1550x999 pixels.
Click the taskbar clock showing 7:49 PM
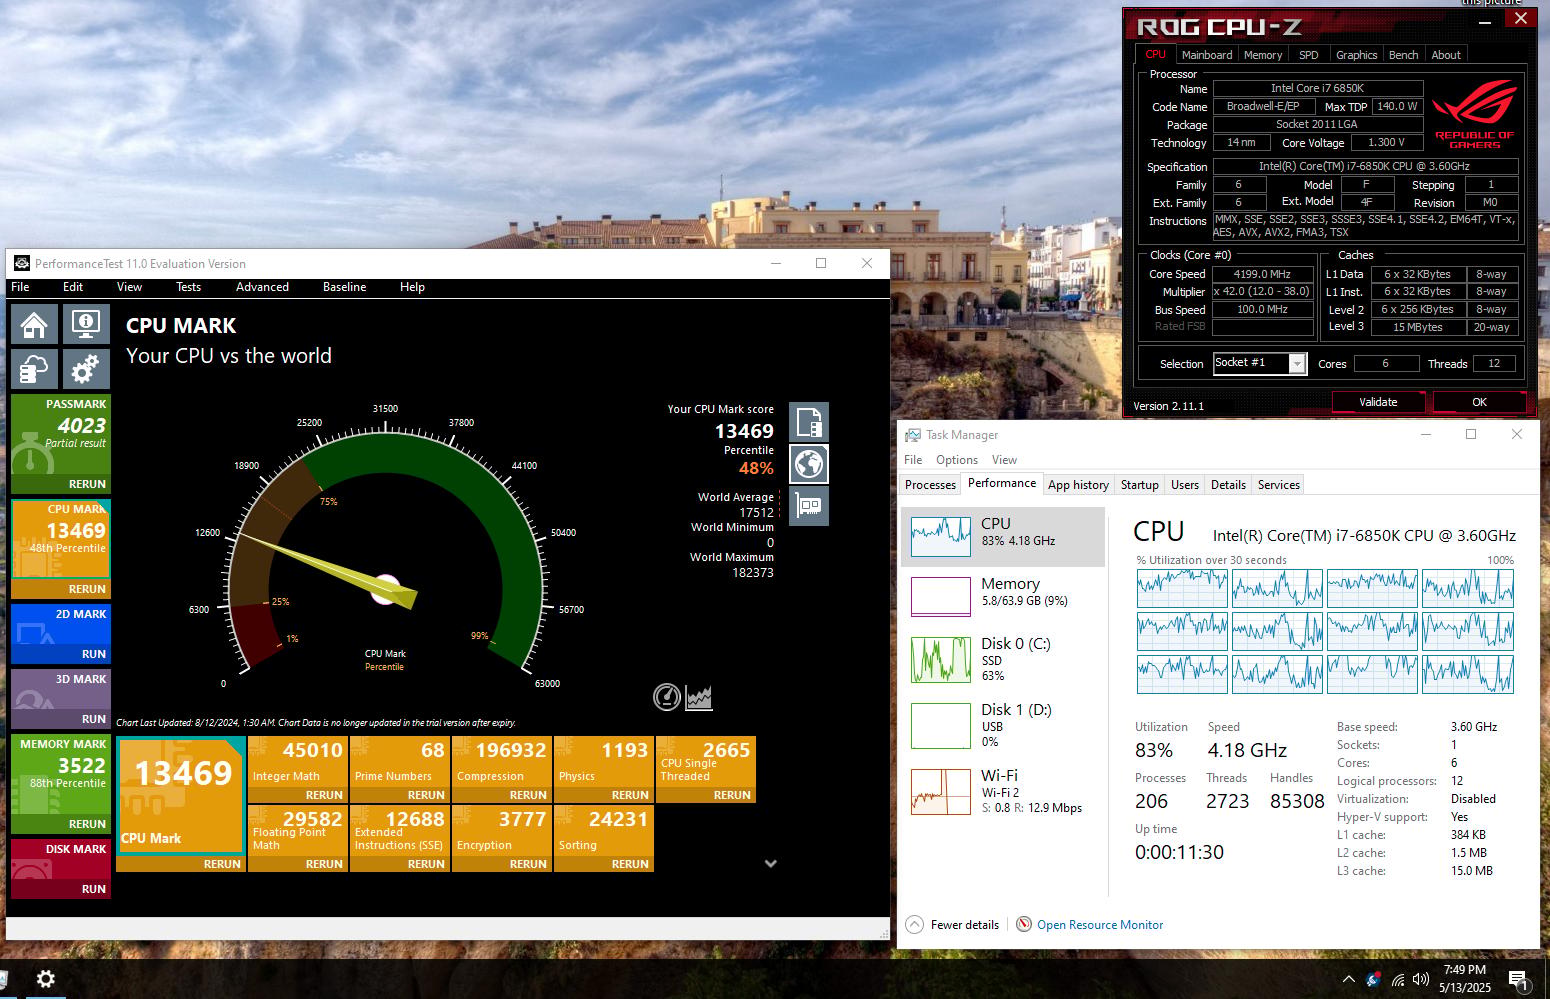coord(1465,979)
